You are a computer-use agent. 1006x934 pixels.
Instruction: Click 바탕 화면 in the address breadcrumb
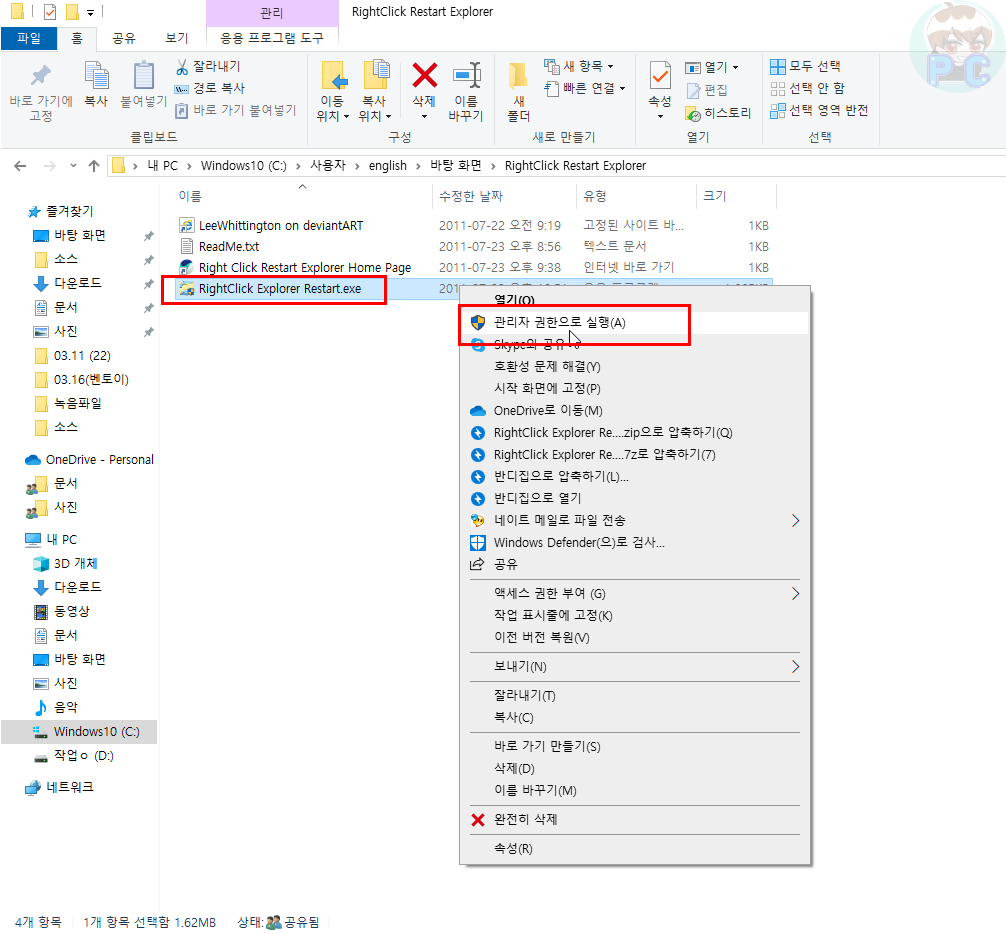click(456, 166)
